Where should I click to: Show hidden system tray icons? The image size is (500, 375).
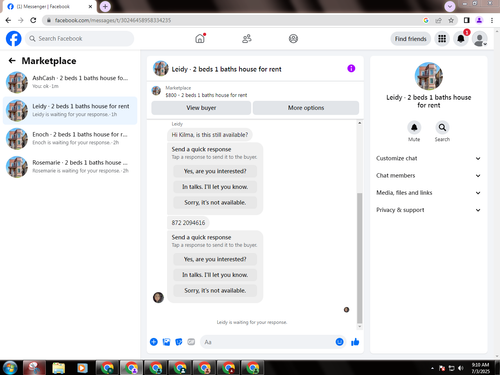tap(432, 368)
